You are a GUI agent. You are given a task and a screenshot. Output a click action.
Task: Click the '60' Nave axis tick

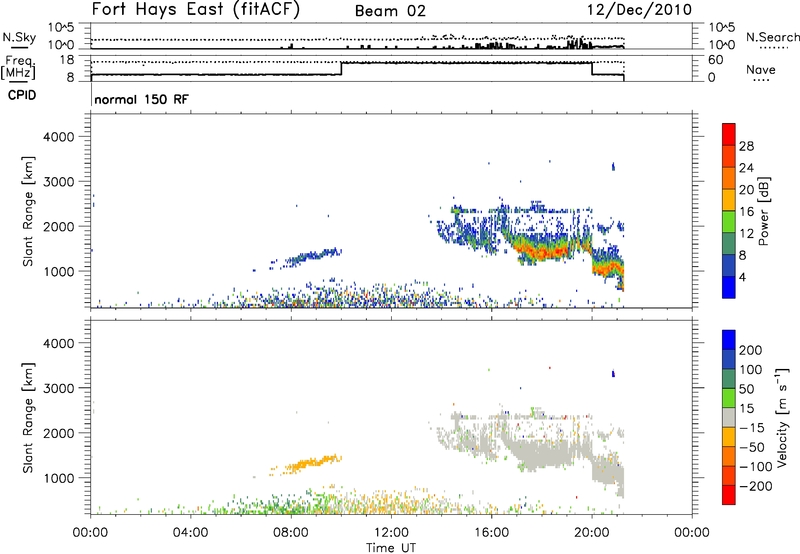[x=716, y=60]
